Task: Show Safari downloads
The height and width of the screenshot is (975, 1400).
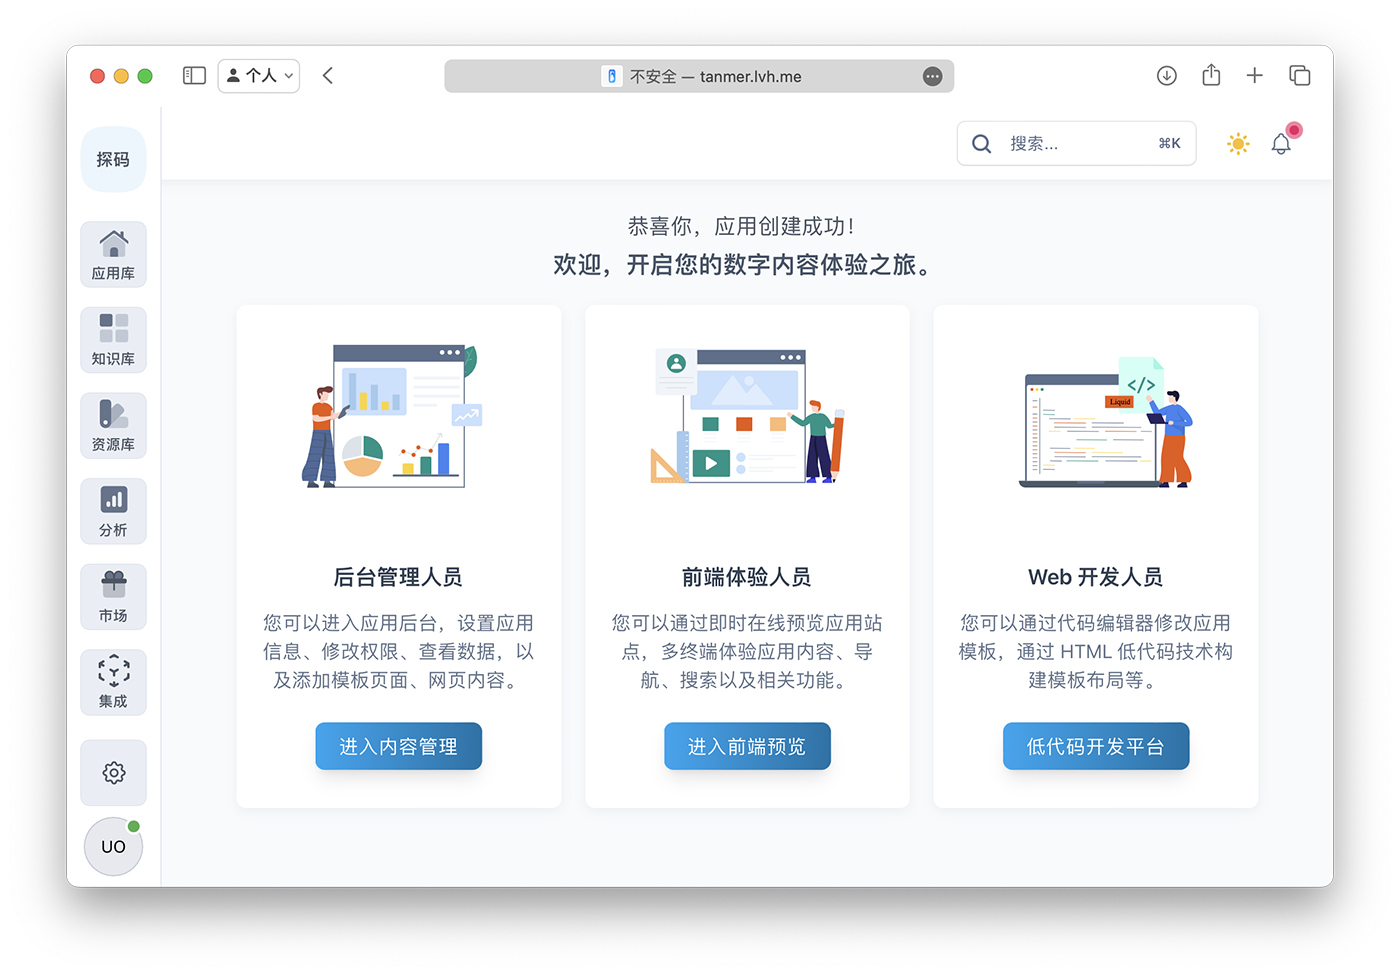Action: pos(1167,76)
